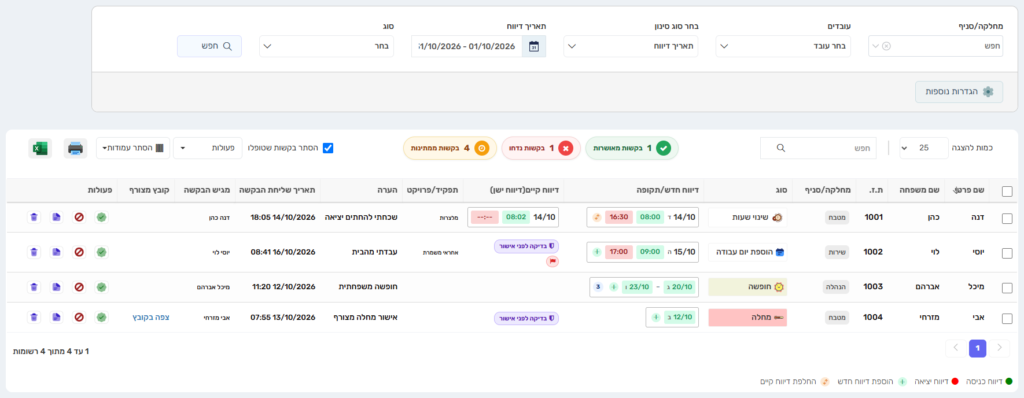Change display quantity dropdown showing 25
This screenshot has width=1024, height=398.
tap(923, 148)
